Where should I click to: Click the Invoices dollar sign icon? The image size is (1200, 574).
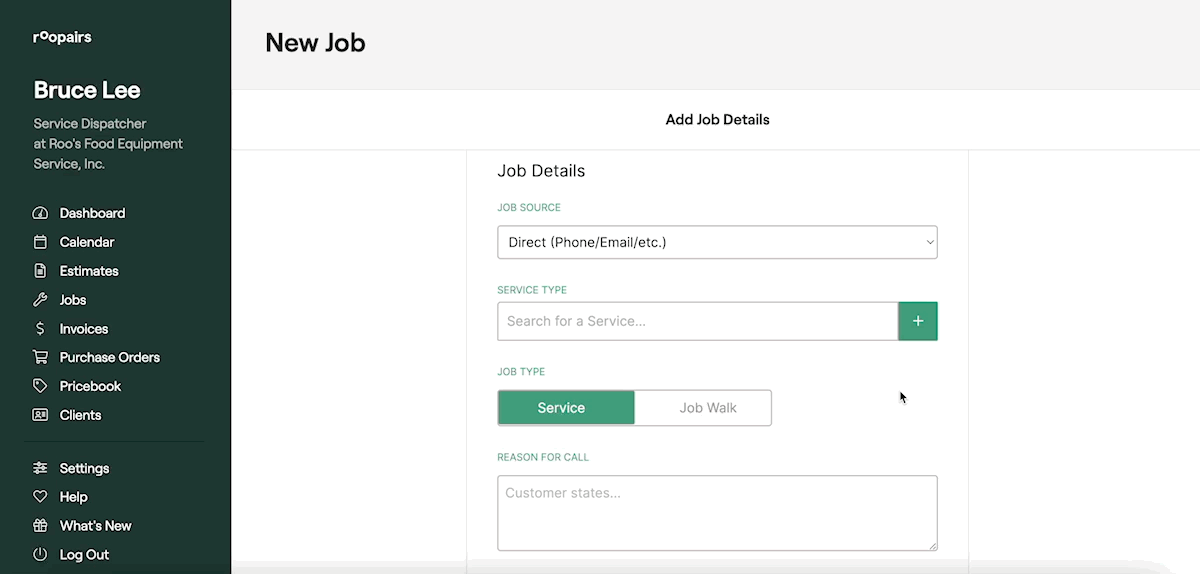pos(40,329)
